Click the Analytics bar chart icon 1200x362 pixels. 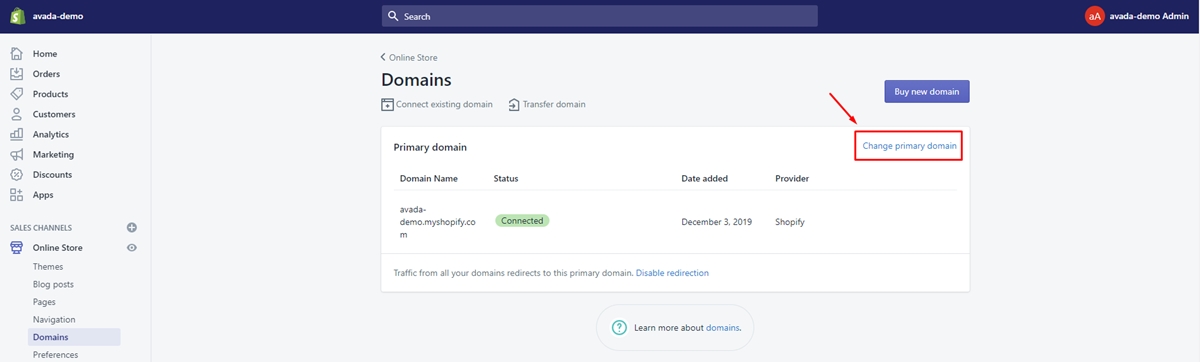[x=17, y=134]
